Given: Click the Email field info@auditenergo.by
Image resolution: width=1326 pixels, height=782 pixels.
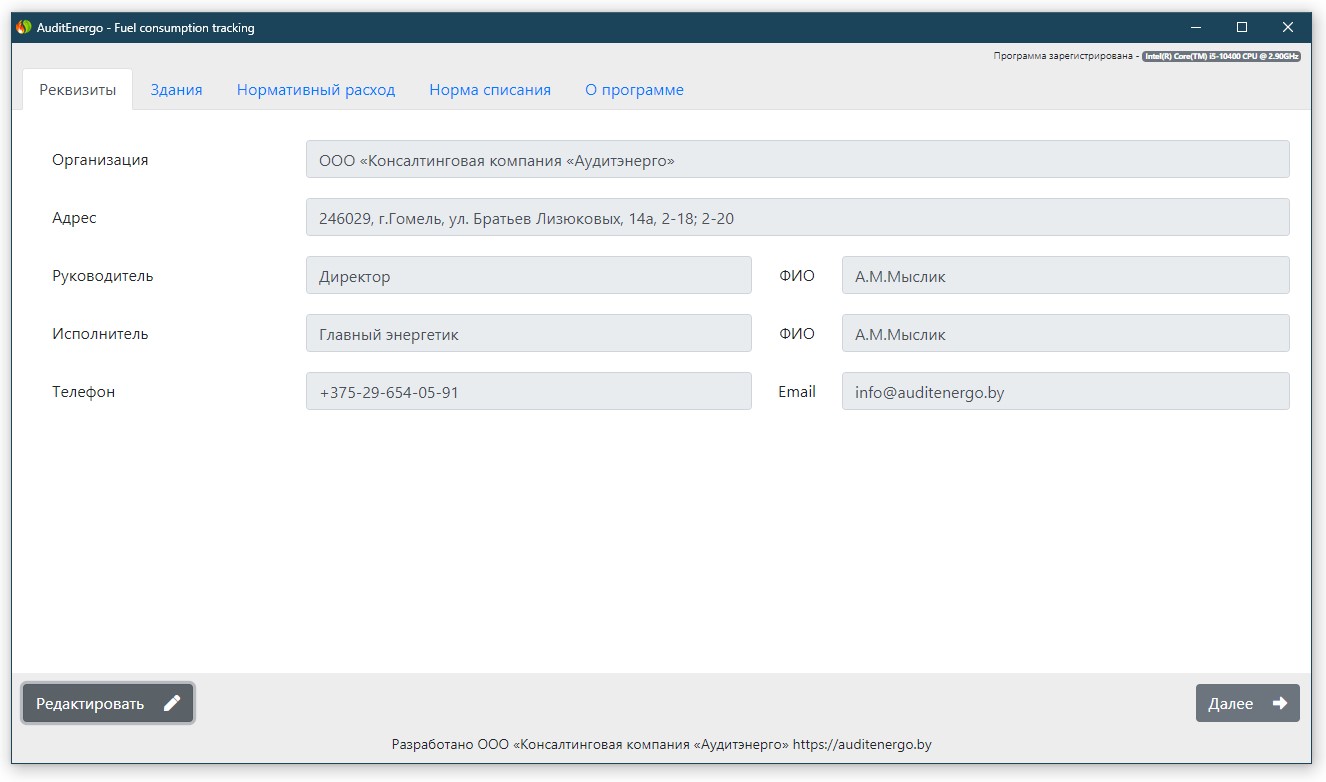Looking at the screenshot, I should [x=1065, y=392].
